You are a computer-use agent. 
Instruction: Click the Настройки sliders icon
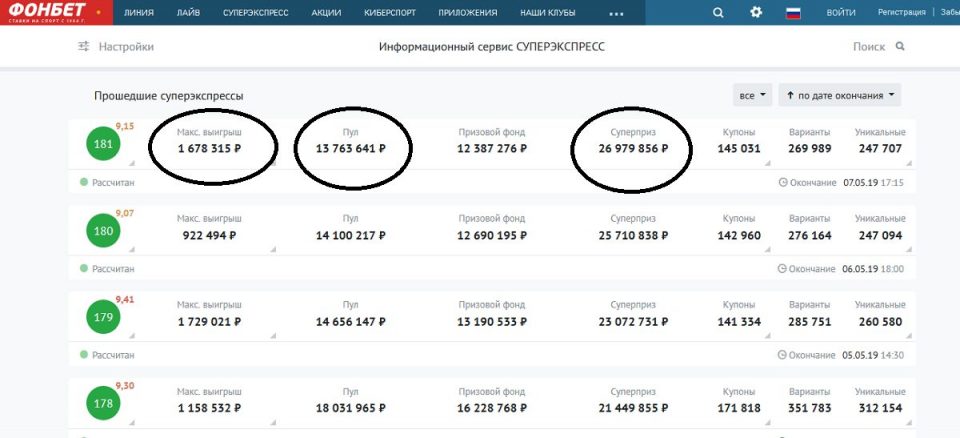[x=84, y=47]
